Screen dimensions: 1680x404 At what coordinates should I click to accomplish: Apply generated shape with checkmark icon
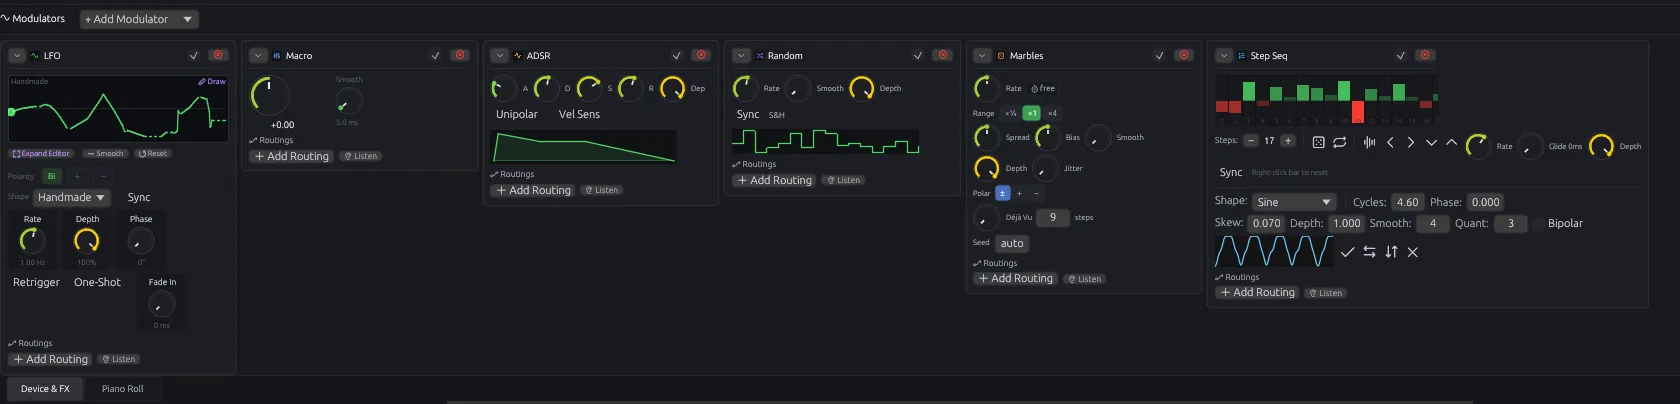[1347, 252]
